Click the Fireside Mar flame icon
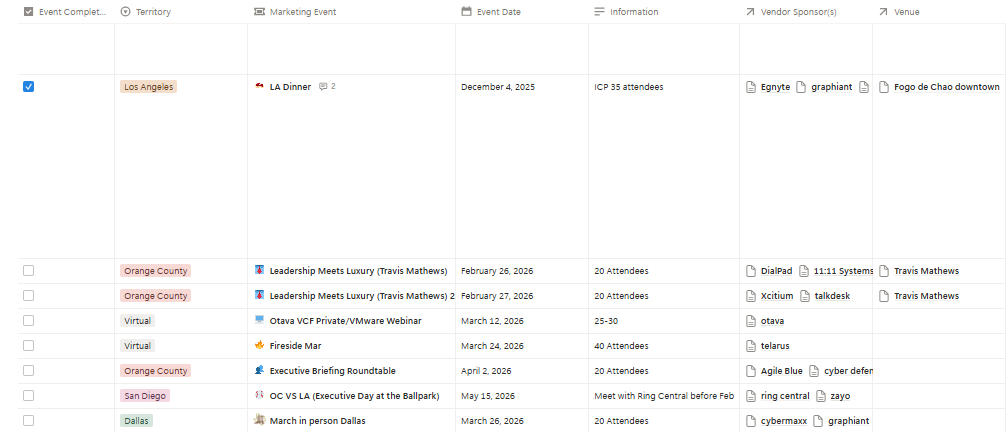Screen dimensions: 1006x432 click(259, 346)
